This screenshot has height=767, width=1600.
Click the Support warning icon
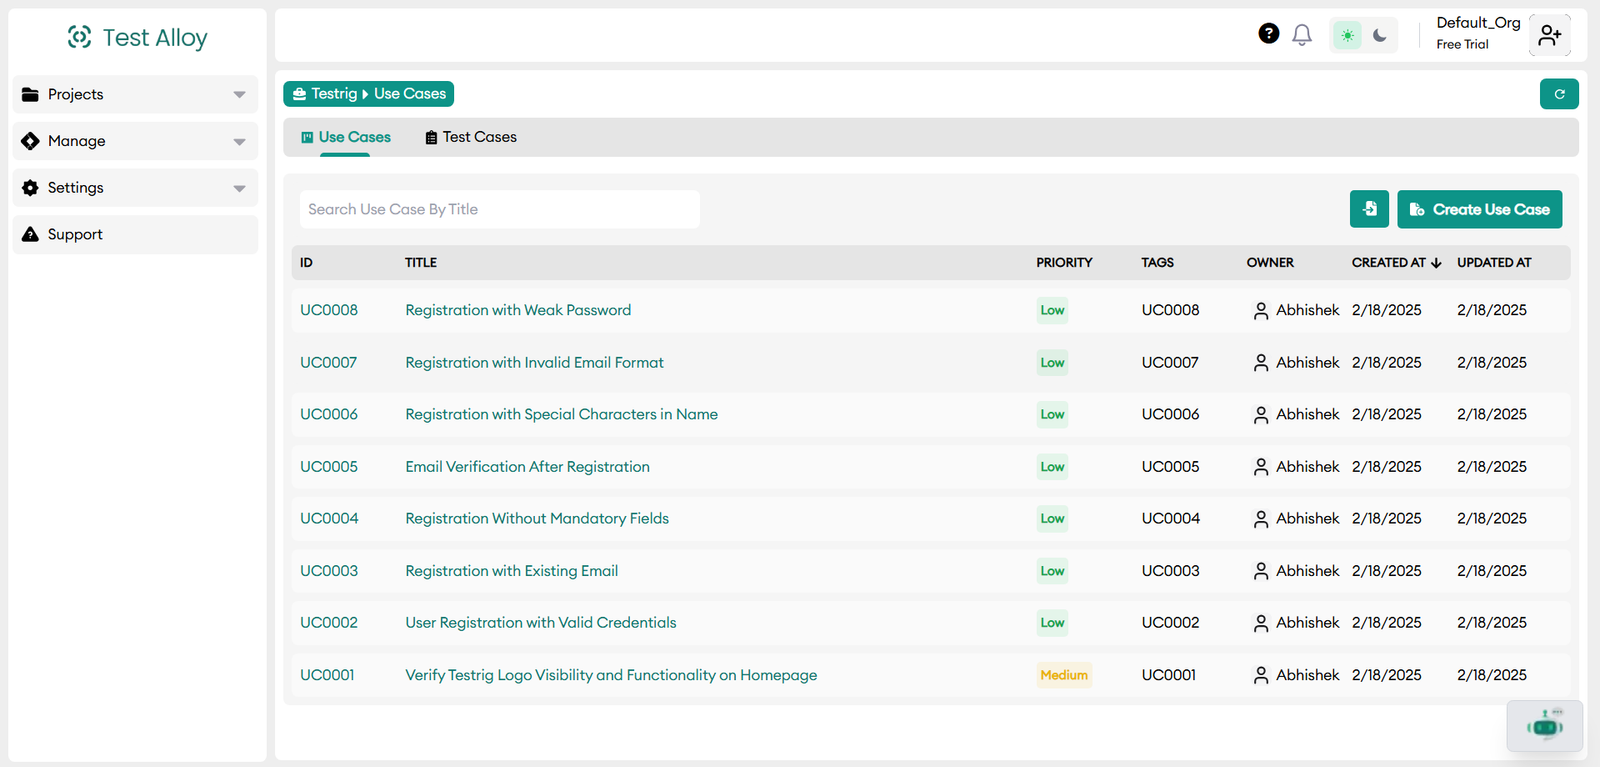30,234
